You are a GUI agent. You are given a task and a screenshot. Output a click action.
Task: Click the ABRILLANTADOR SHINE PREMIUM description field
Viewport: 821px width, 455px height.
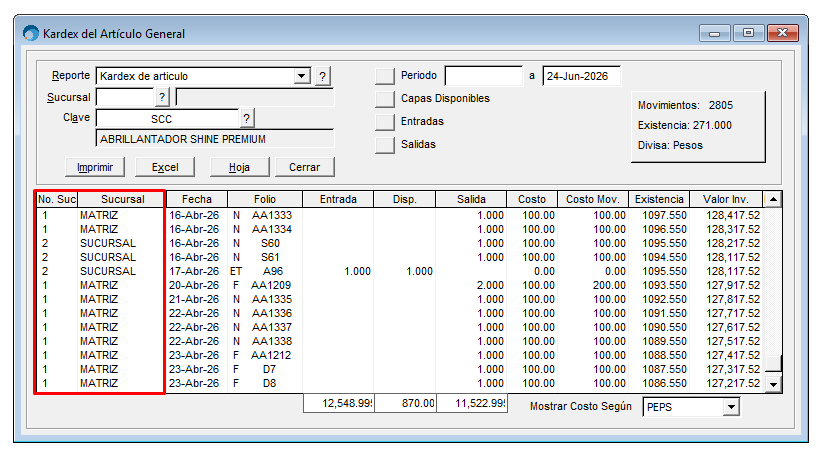215,139
